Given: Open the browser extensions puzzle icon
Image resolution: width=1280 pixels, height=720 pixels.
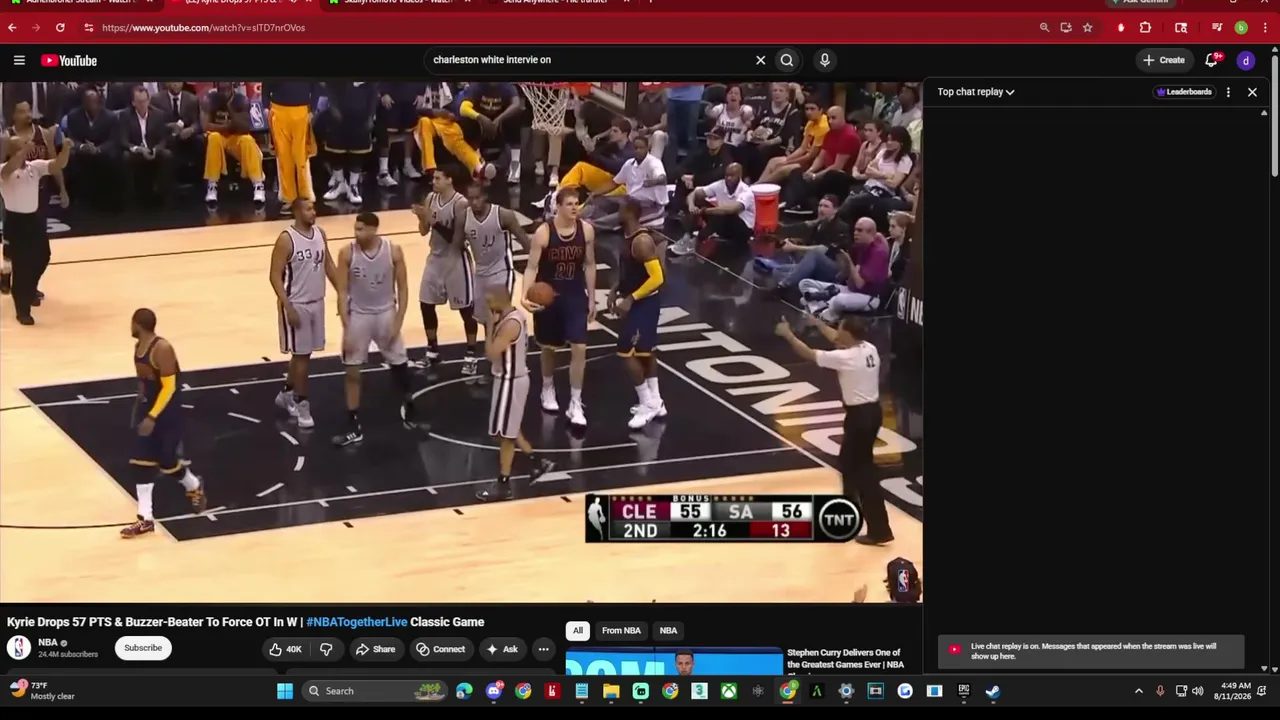Looking at the screenshot, I should pos(1146,28).
